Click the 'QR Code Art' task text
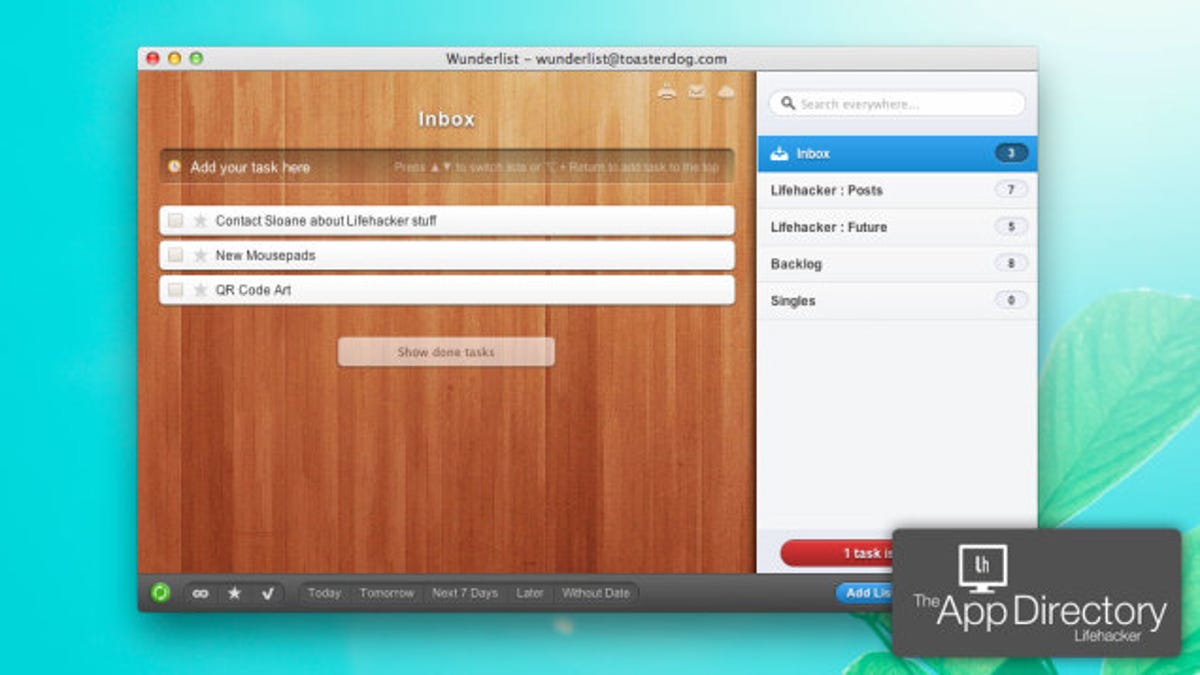 point(253,290)
